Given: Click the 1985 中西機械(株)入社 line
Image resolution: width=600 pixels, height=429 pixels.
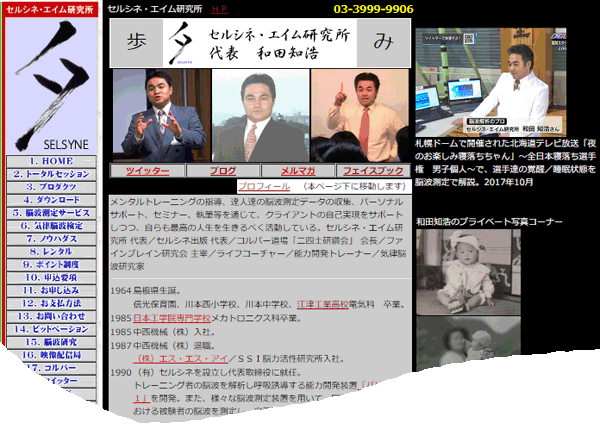Looking at the screenshot, I should 163,332.
